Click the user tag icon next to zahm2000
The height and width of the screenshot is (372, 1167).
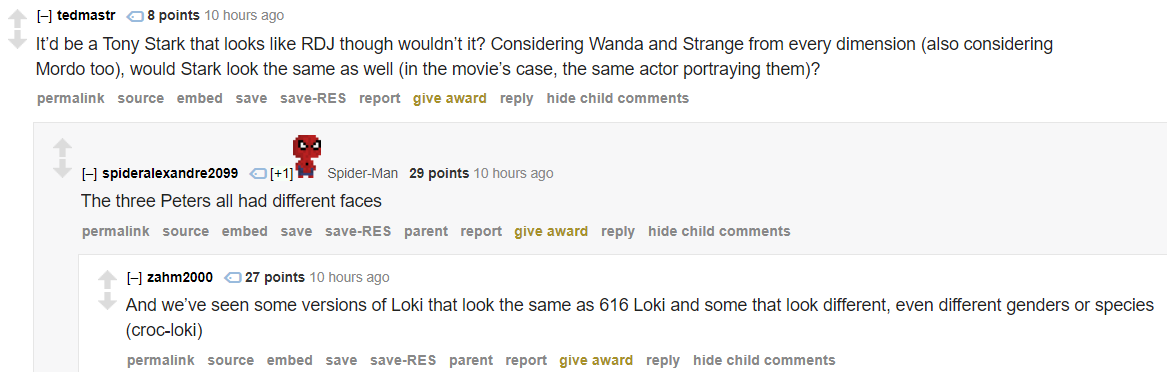(233, 278)
